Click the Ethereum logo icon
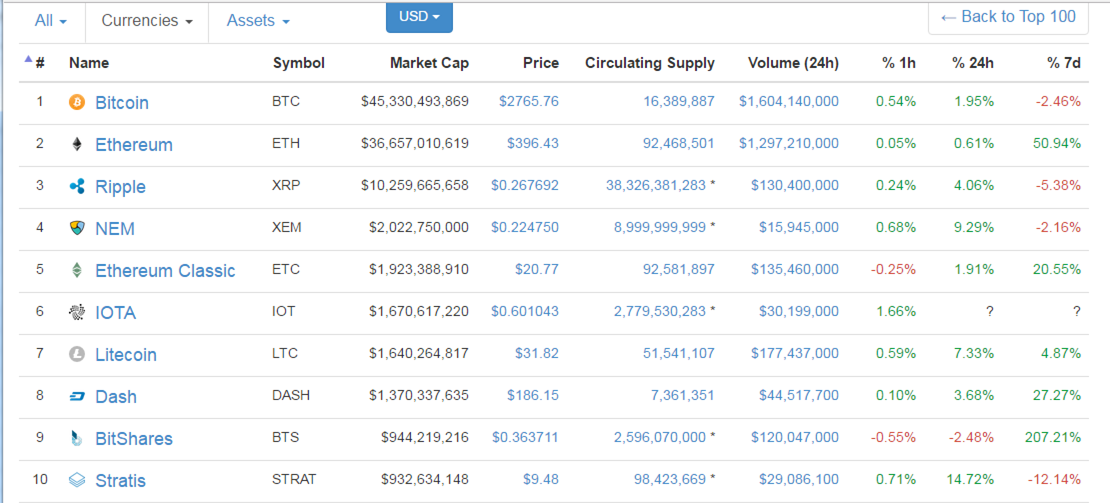 click(76, 144)
